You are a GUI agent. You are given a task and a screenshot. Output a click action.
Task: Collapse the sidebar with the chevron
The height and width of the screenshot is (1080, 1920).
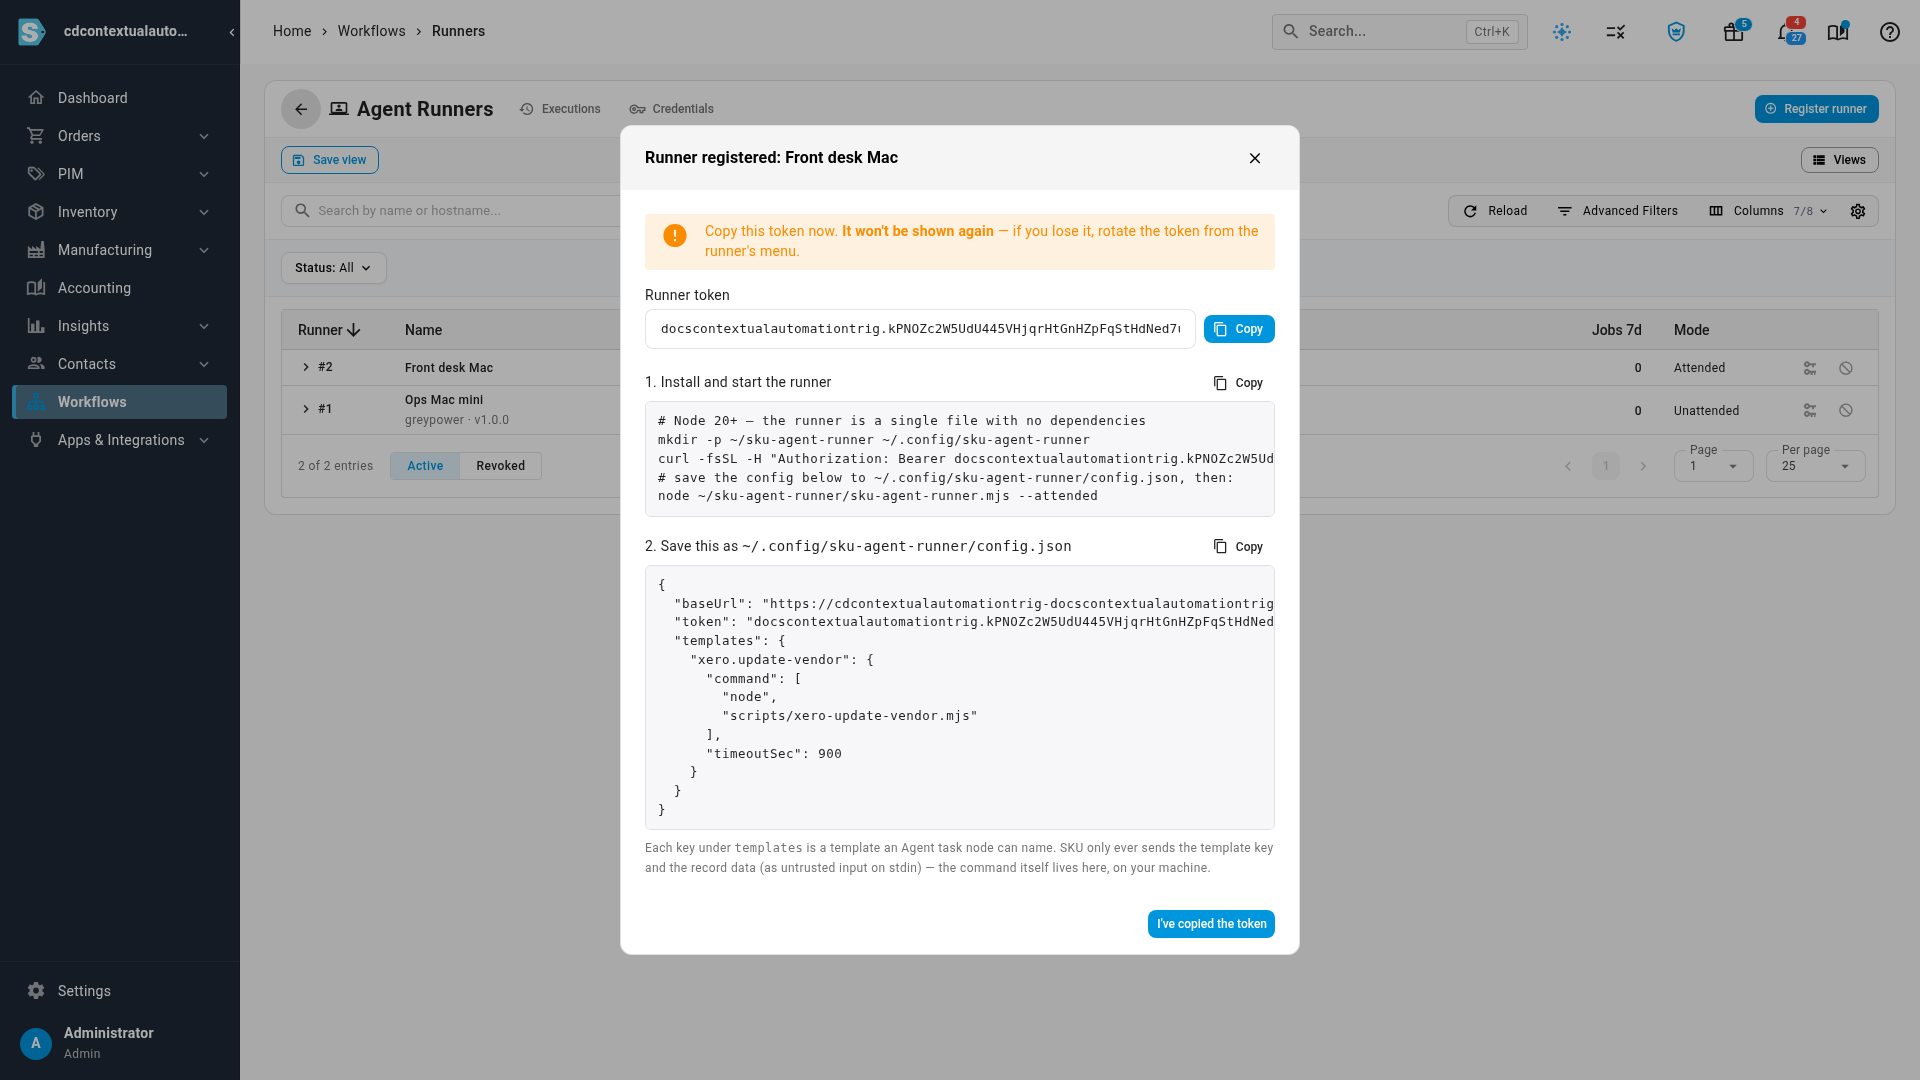(232, 32)
